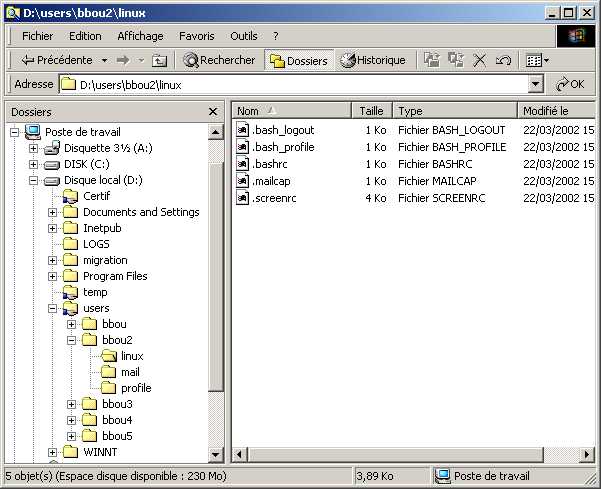Open the Edition menu

pos(85,36)
